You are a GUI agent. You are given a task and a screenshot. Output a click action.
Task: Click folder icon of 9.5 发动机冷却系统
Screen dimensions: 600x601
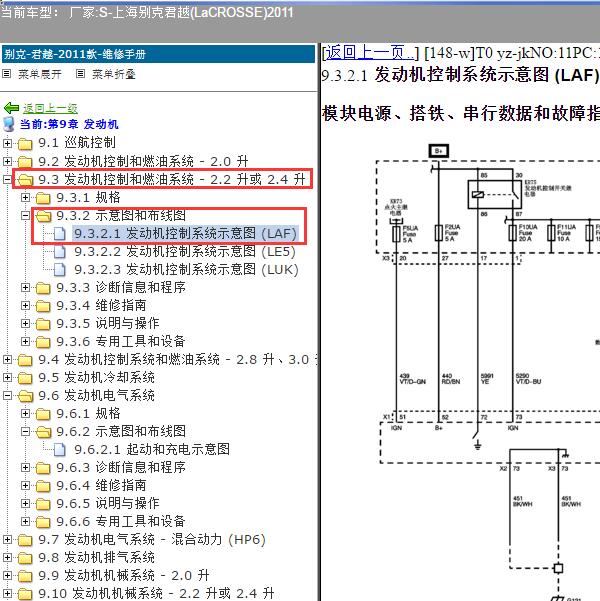[25, 378]
